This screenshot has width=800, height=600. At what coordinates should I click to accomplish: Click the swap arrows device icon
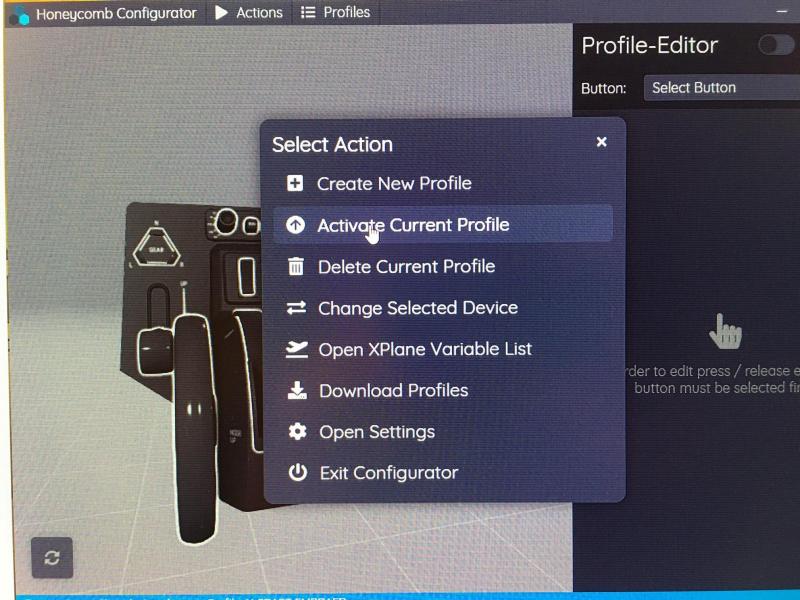point(296,308)
